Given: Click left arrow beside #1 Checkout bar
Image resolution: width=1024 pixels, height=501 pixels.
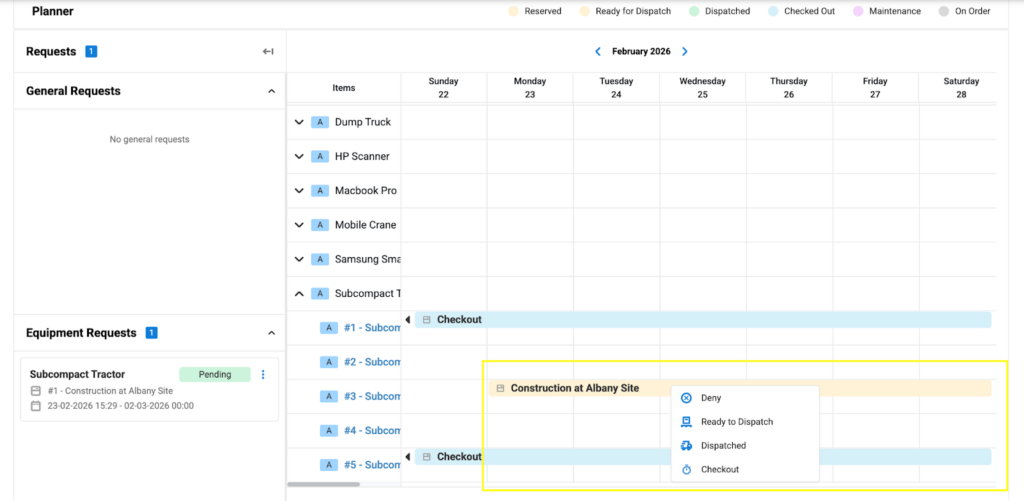Looking at the screenshot, I should click(408, 320).
